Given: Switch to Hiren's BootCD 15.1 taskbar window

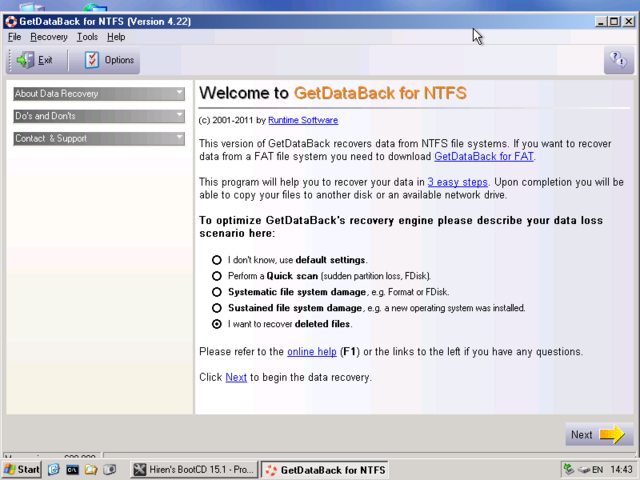Looking at the screenshot, I should tap(194, 469).
